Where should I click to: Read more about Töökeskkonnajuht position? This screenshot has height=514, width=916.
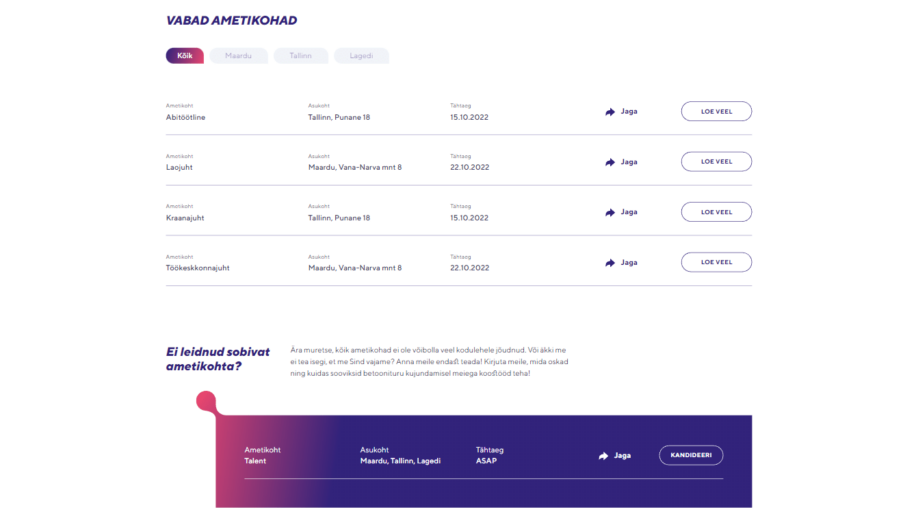[716, 263]
